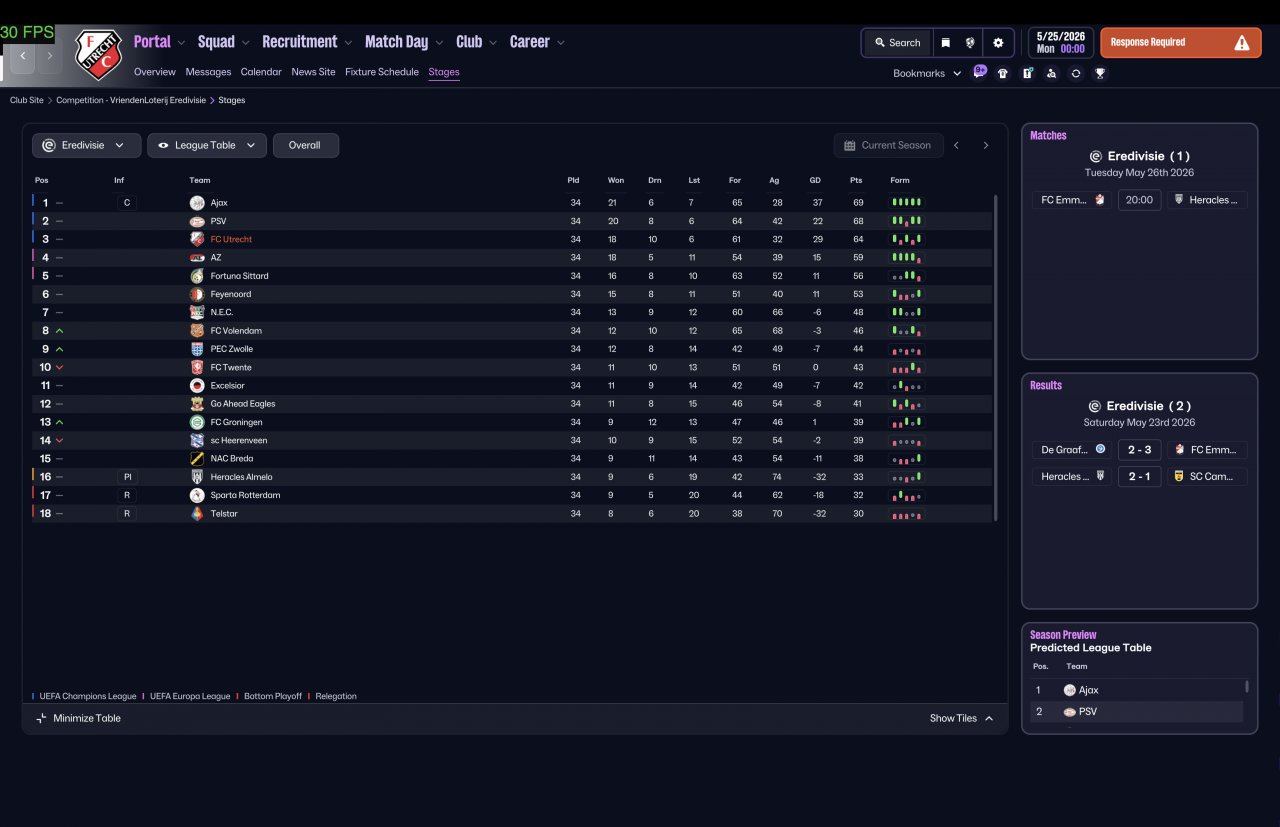The height and width of the screenshot is (827, 1280).
Task: Open the shirt icon in the bookmarks bar
Action: 1003,73
